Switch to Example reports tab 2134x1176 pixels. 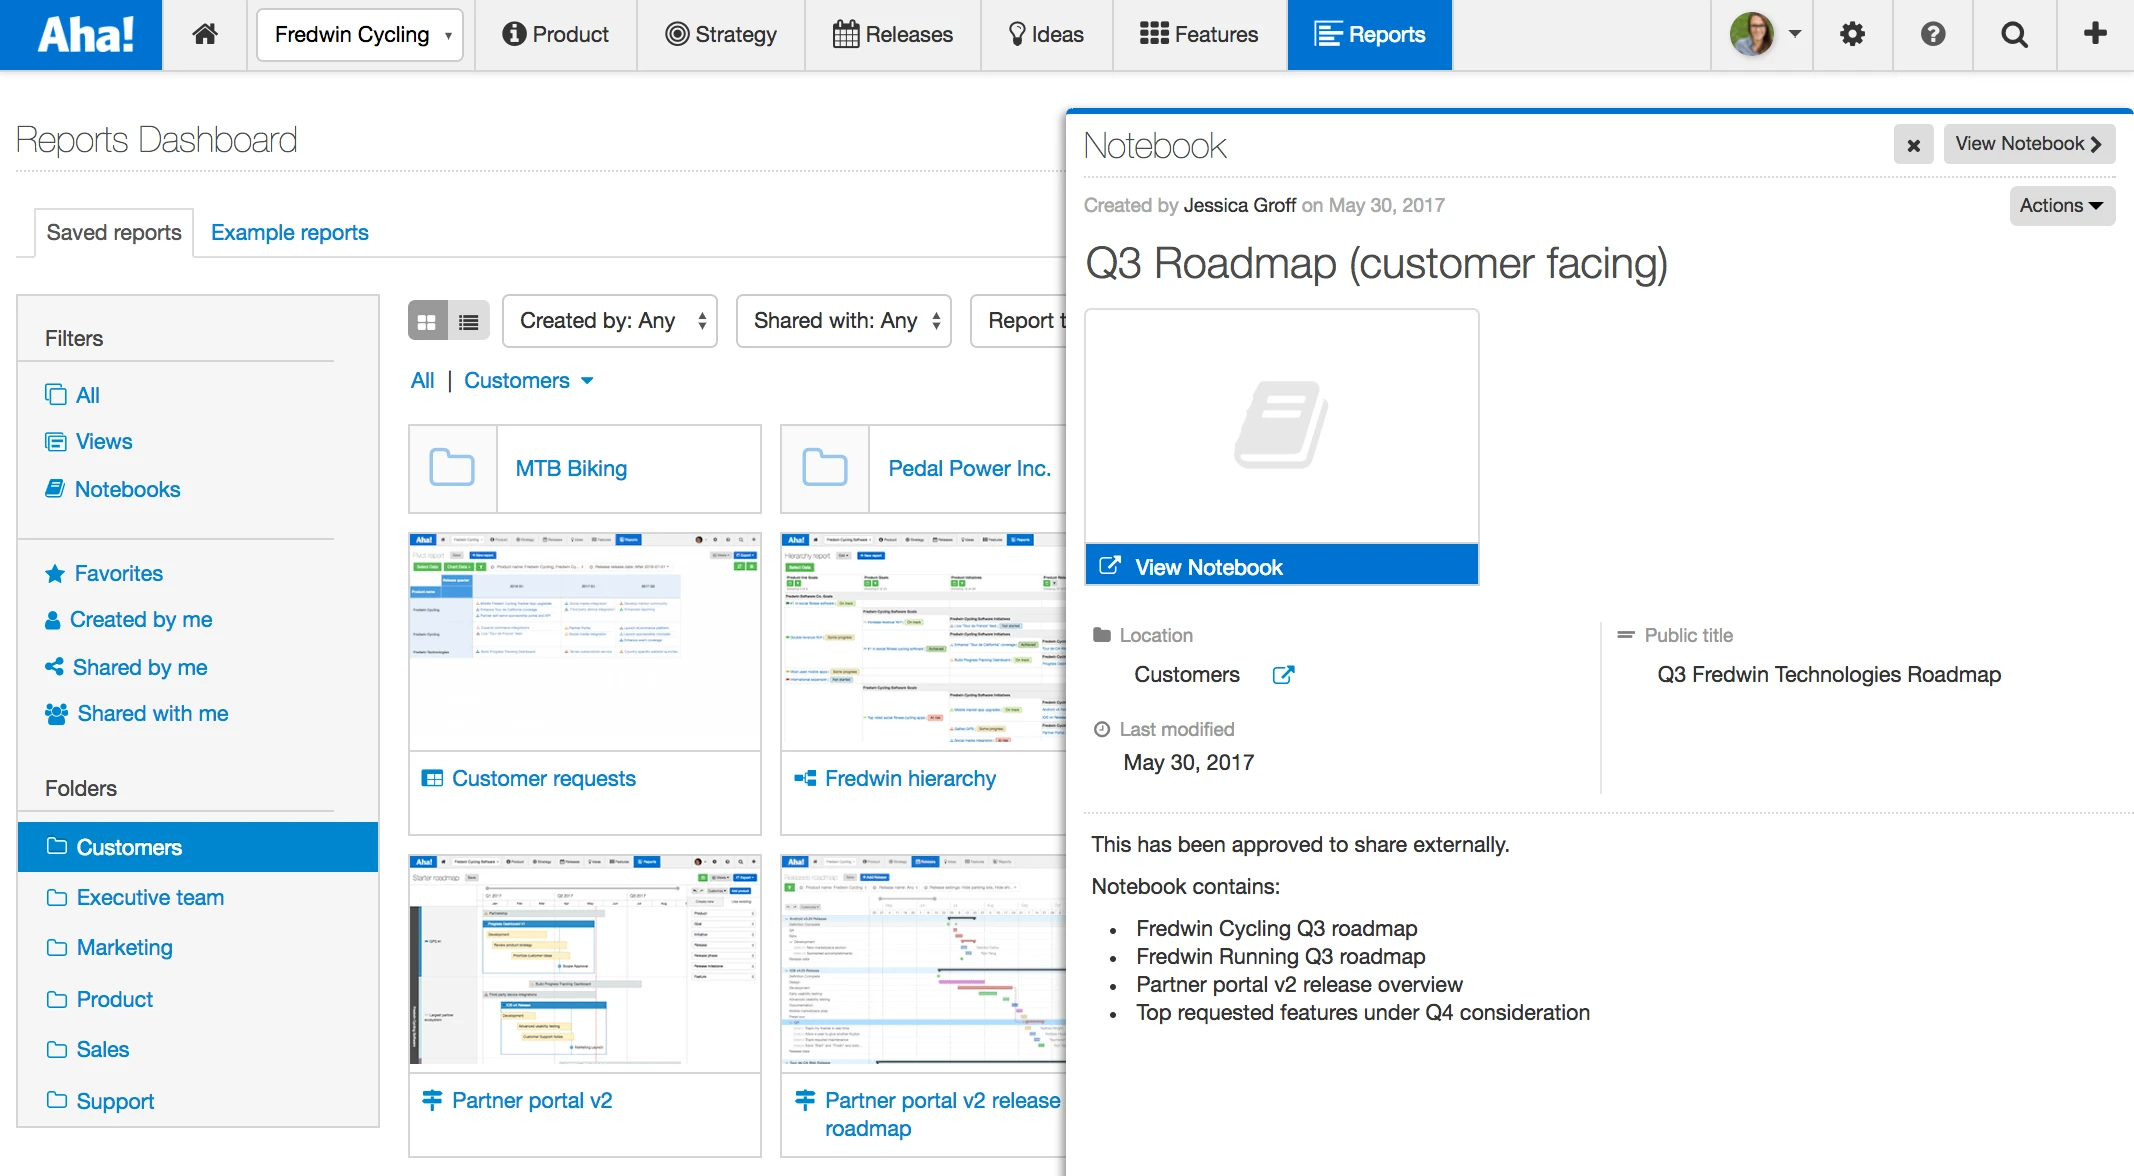[x=289, y=232]
